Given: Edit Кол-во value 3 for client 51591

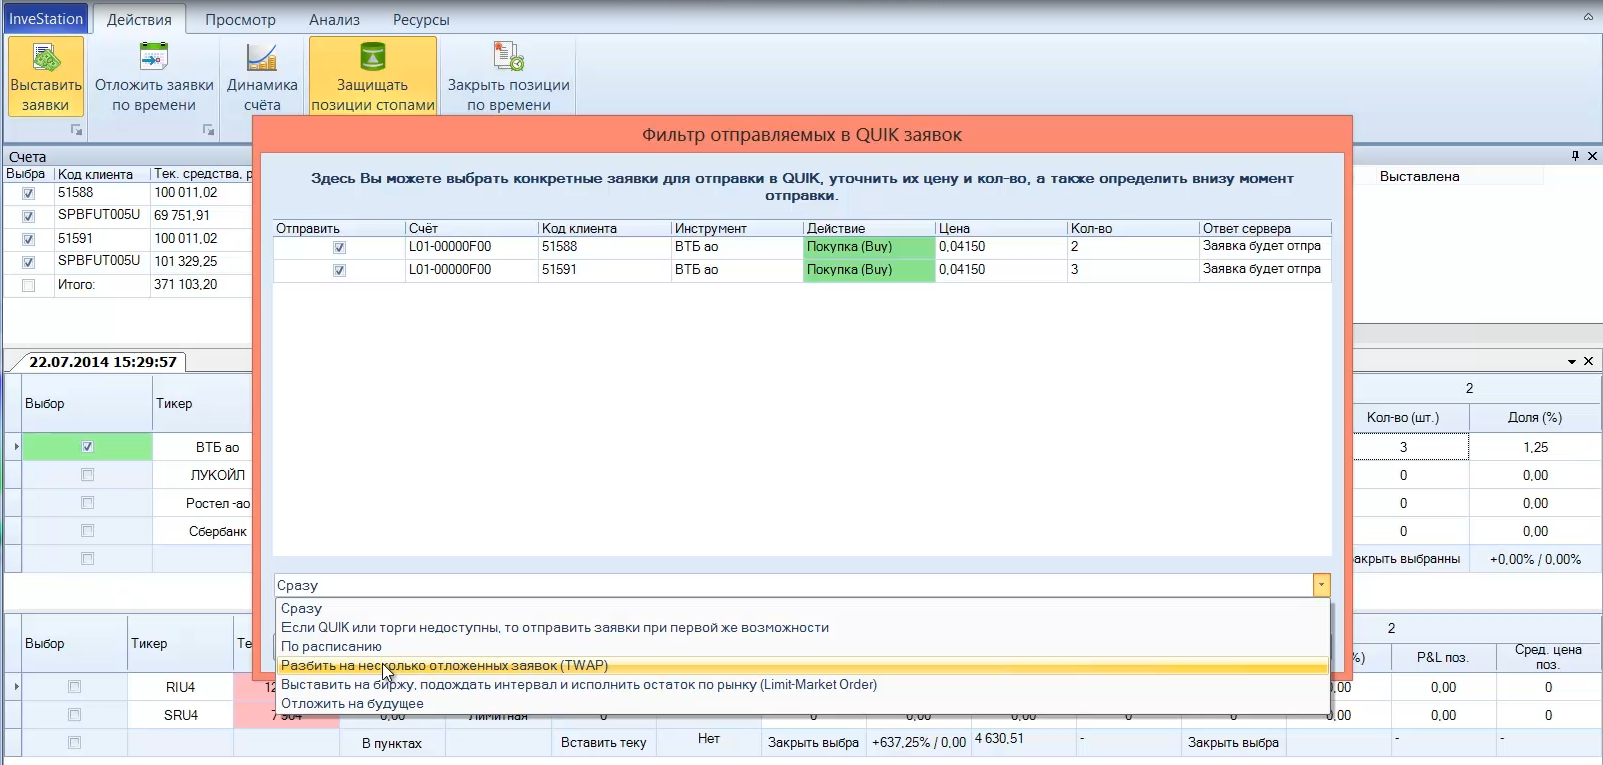Looking at the screenshot, I should (1132, 270).
